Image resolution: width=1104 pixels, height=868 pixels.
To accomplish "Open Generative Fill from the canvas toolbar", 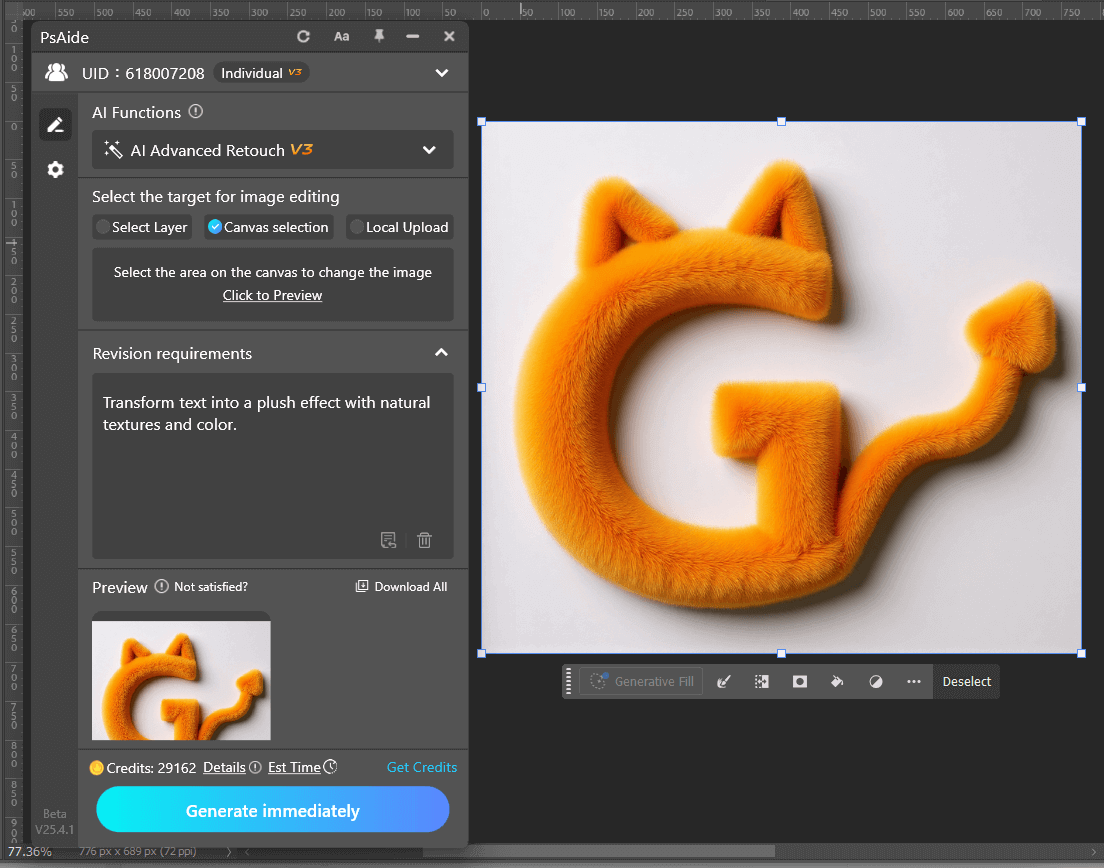I will click(640, 681).
